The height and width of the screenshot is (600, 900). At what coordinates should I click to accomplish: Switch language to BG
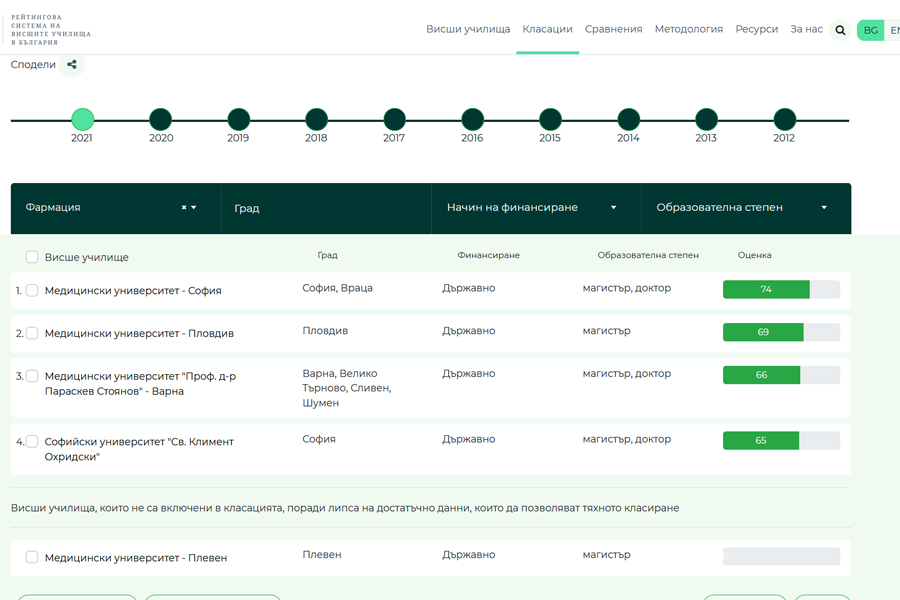(x=871, y=30)
